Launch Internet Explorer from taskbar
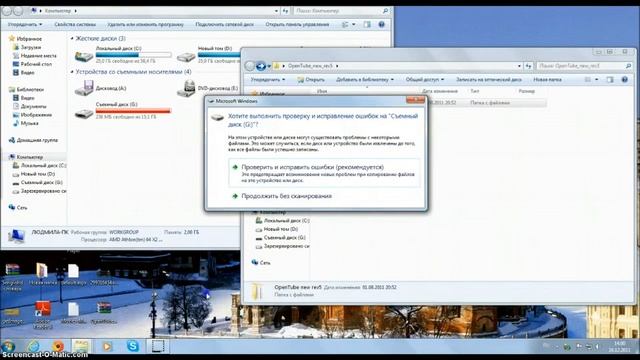The image size is (640, 360). pyautogui.click(x=33, y=347)
